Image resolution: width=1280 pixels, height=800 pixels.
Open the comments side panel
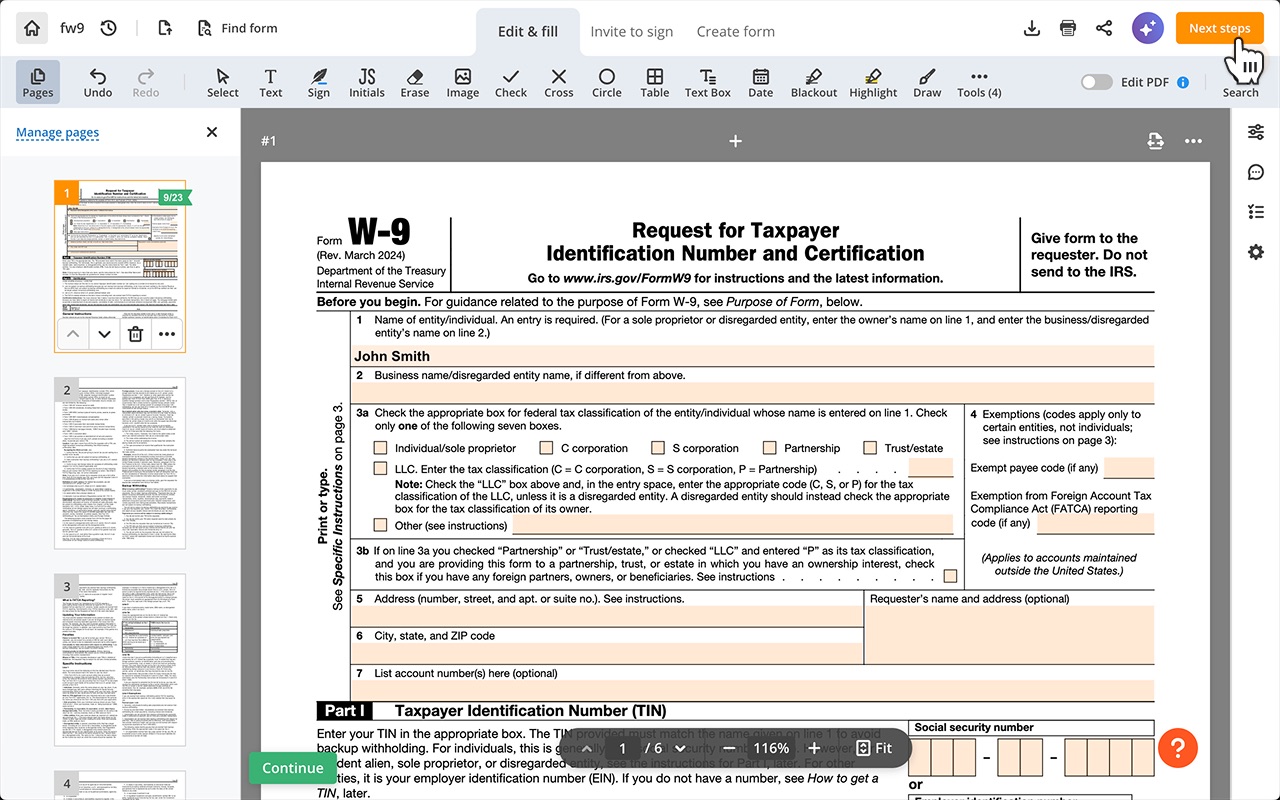point(1256,172)
